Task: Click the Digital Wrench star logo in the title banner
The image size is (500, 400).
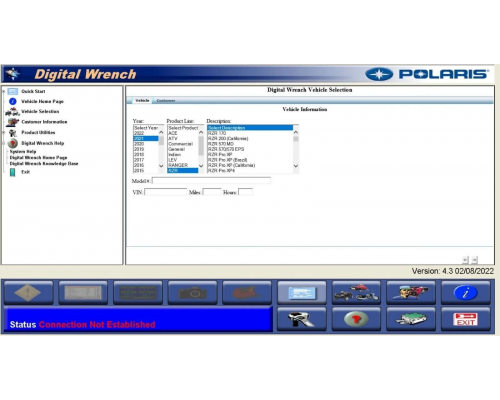Action: (13, 74)
